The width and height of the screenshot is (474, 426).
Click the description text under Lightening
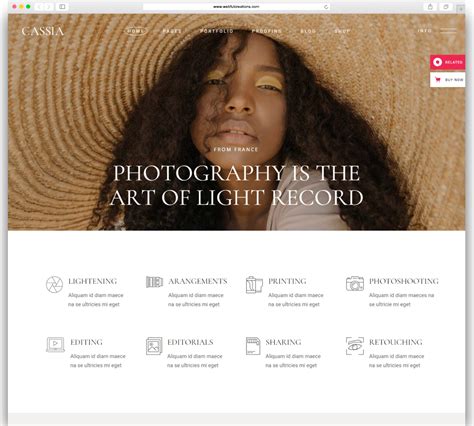[96, 300]
